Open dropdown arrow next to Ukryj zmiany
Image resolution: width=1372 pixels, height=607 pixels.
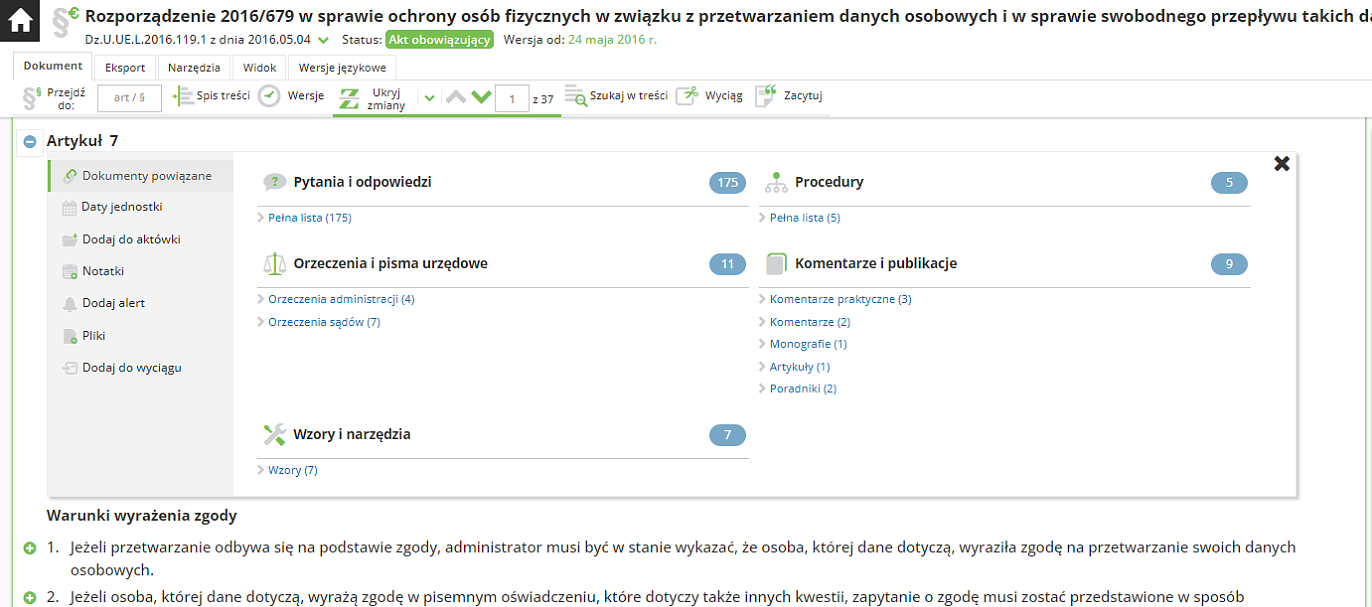[429, 98]
